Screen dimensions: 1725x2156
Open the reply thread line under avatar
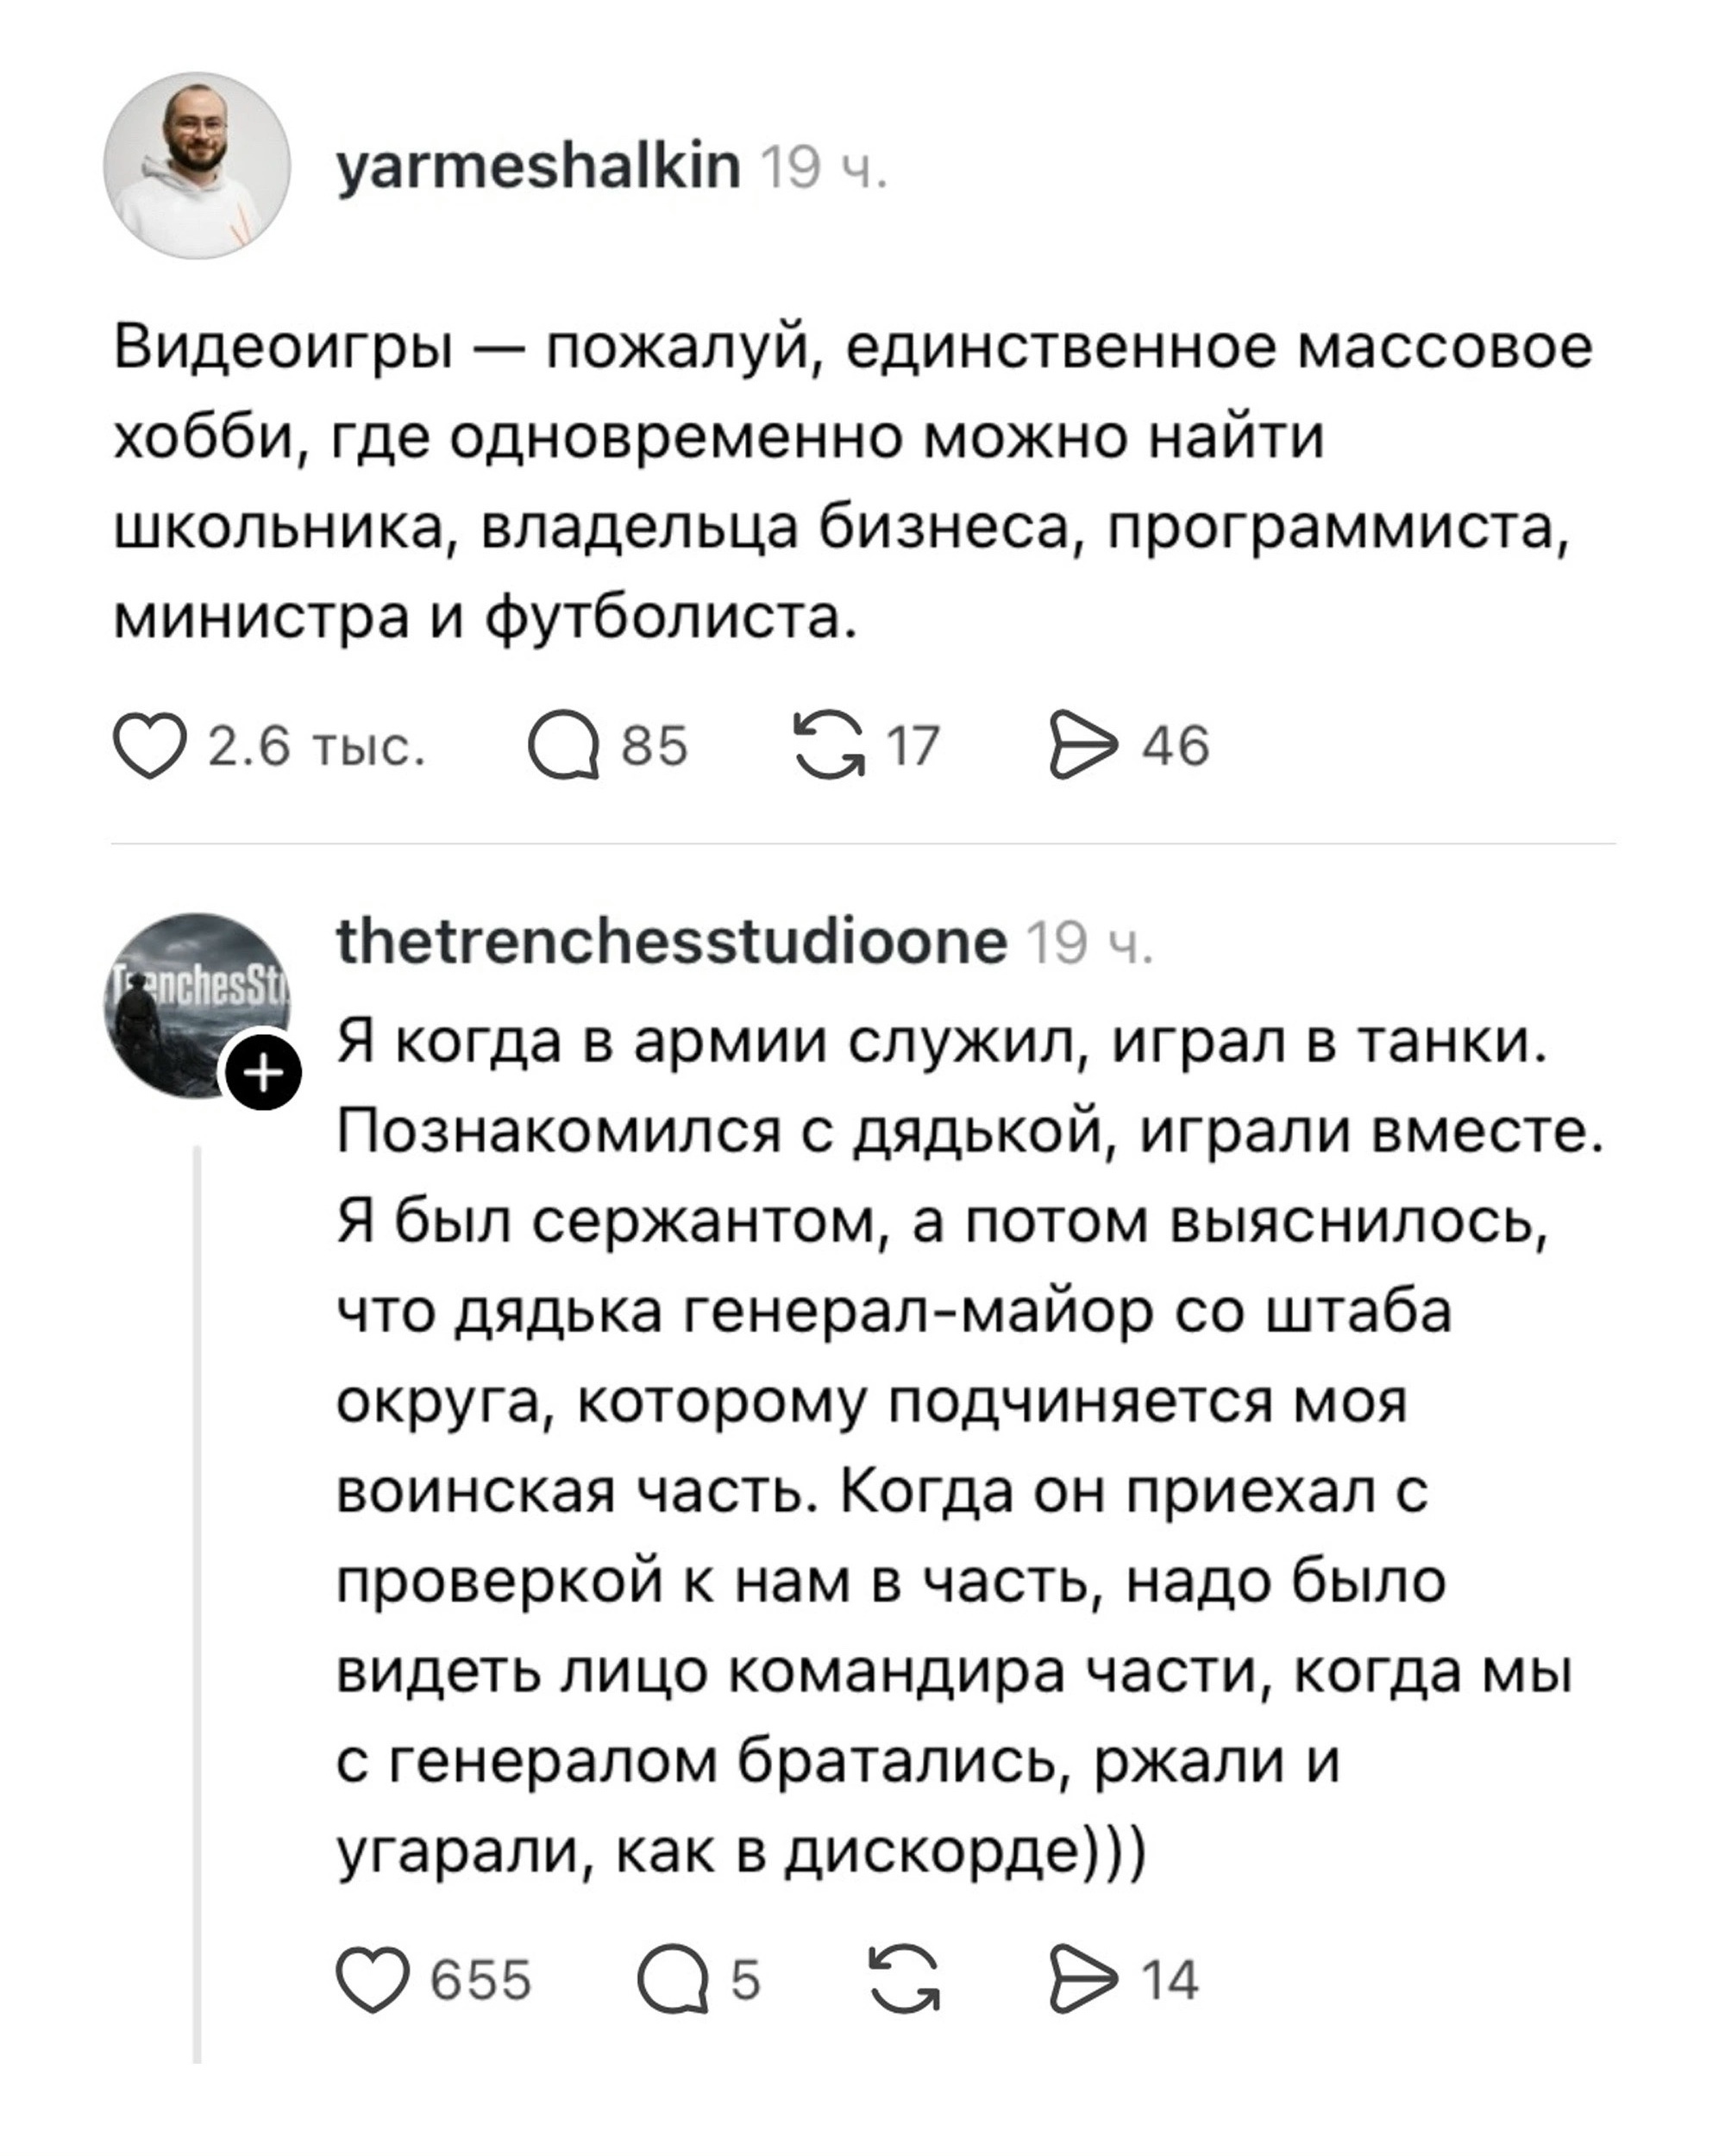(x=197, y=1604)
